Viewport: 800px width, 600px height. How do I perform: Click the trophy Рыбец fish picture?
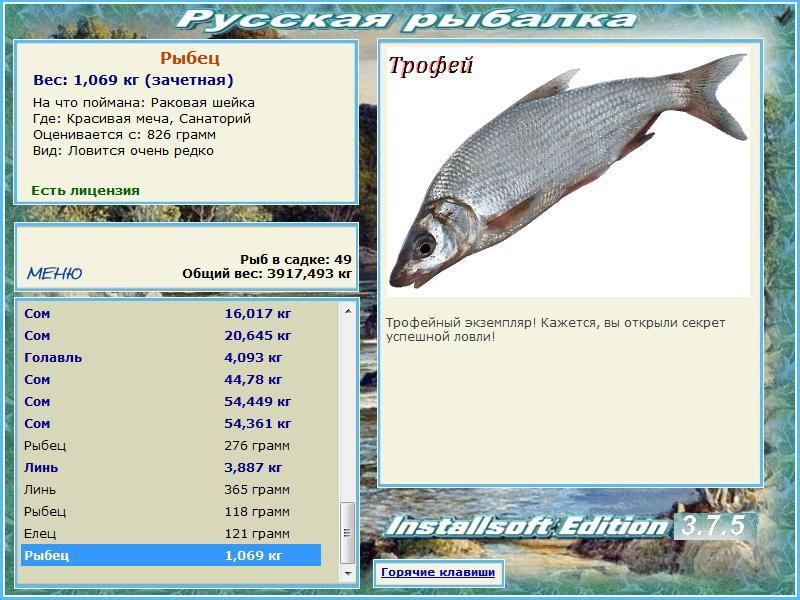(568, 171)
